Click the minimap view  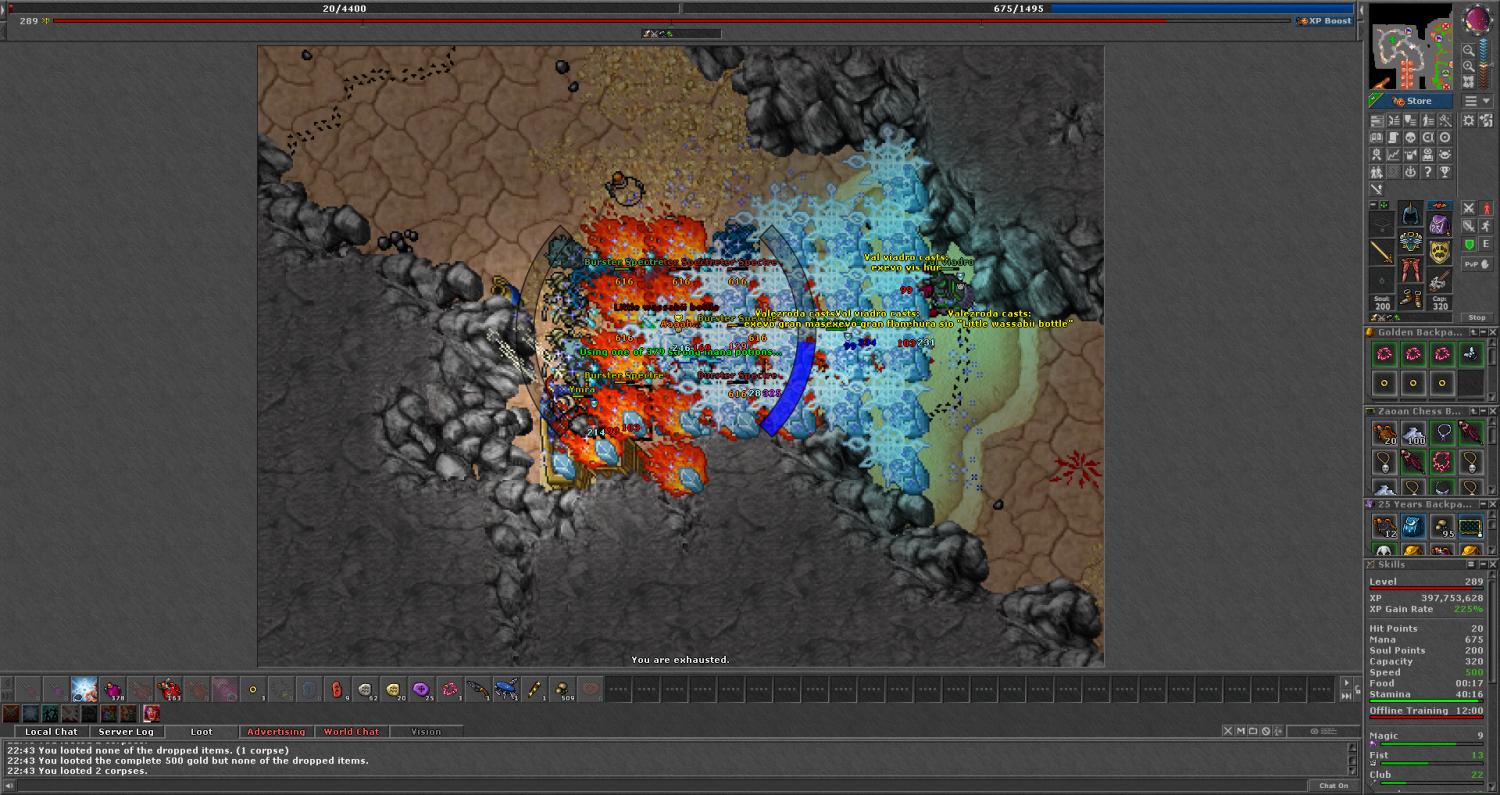1410,46
